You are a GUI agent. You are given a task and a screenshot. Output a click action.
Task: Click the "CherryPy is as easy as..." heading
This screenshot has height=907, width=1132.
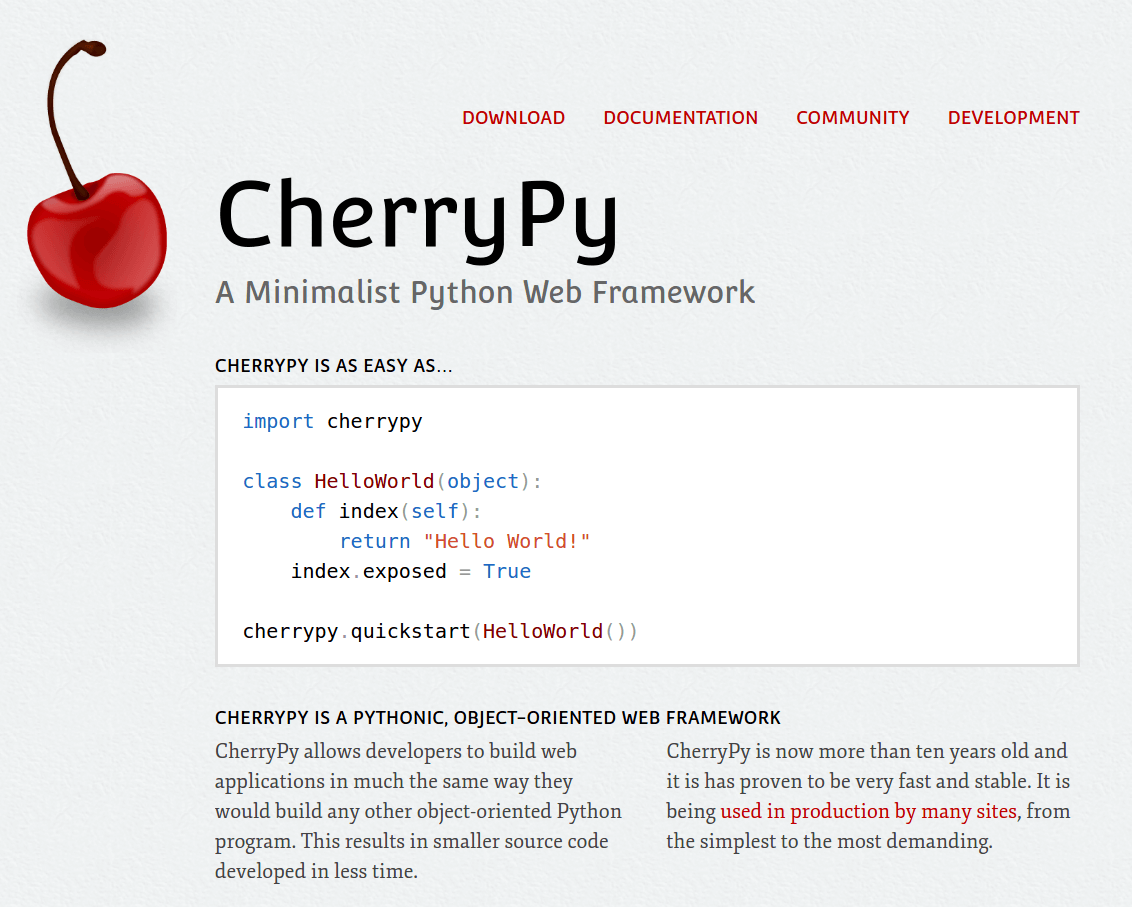333,366
